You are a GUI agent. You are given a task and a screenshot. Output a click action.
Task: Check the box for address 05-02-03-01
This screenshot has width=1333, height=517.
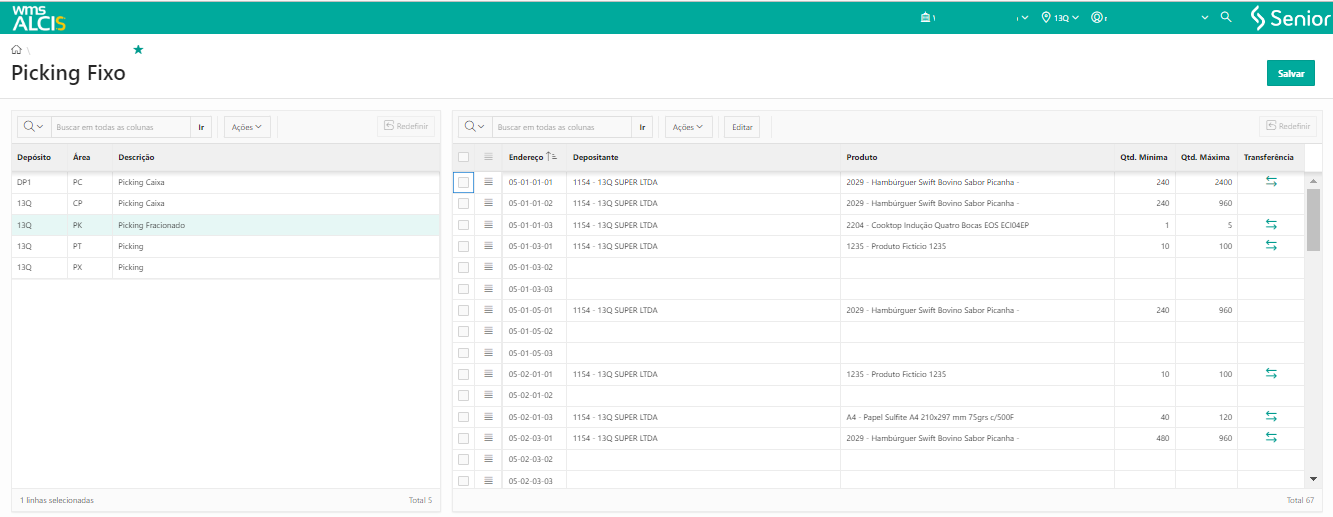(463, 438)
